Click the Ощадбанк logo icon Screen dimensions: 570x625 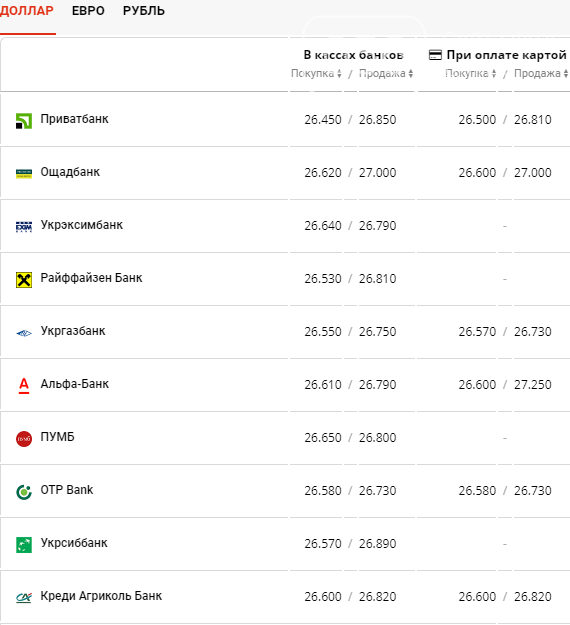[24, 174]
